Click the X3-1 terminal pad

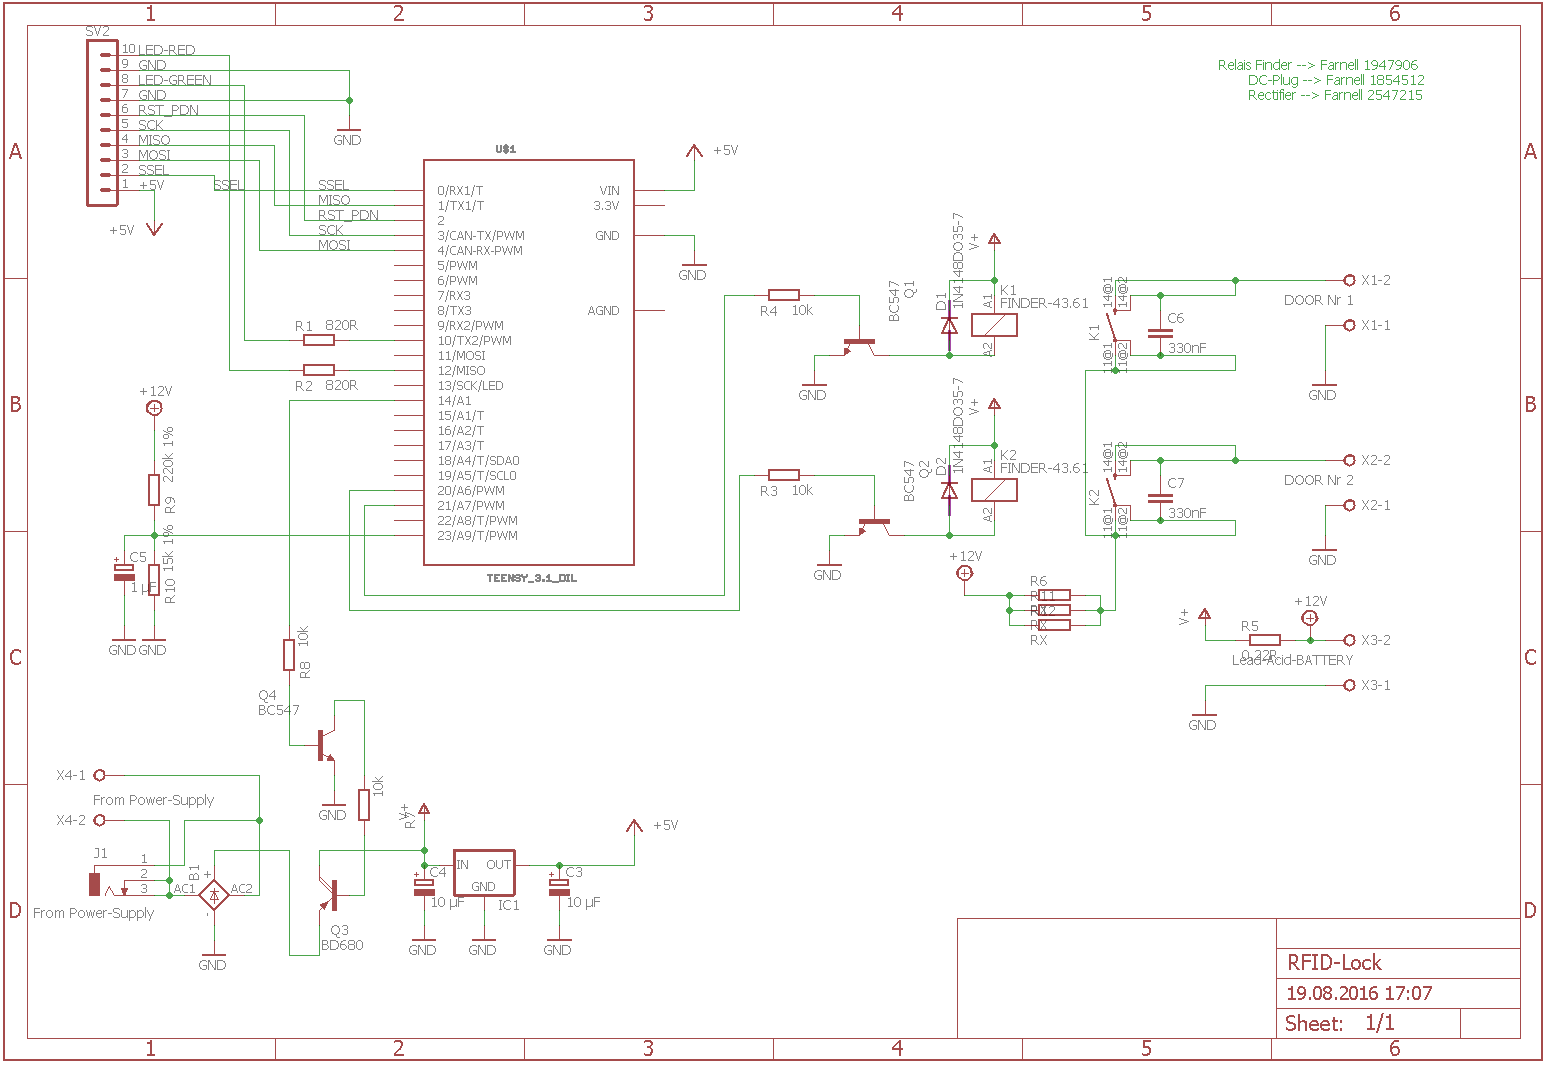(x=1349, y=685)
